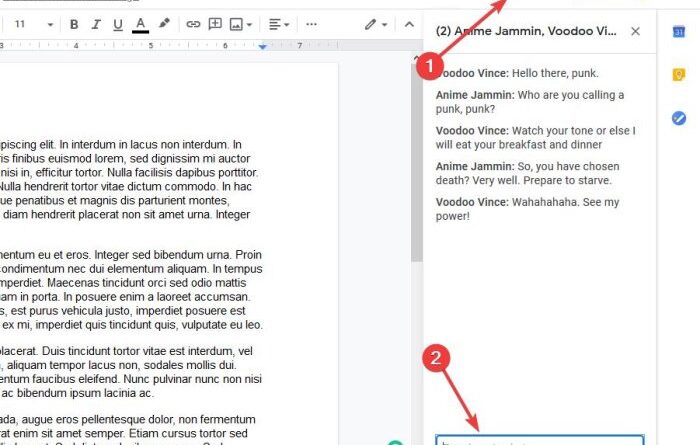
Task: Focus the chat message input box
Action: pos(540,440)
